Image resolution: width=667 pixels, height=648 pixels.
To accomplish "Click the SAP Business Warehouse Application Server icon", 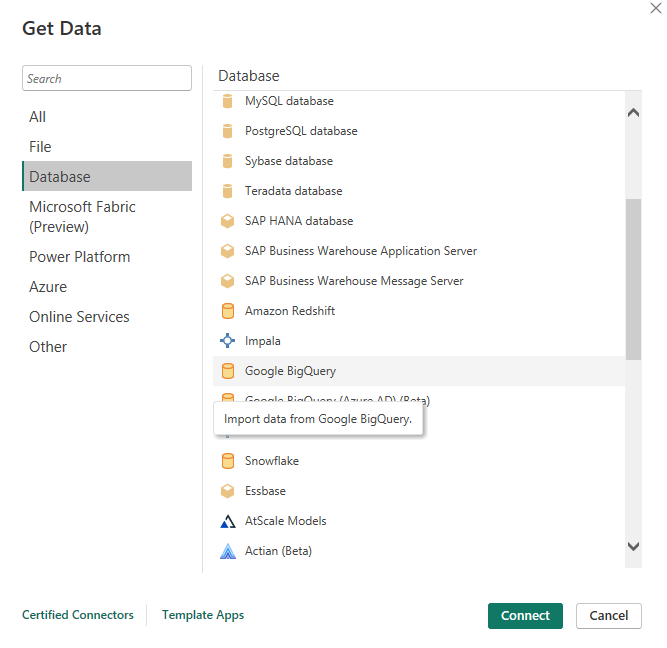I will [x=228, y=251].
